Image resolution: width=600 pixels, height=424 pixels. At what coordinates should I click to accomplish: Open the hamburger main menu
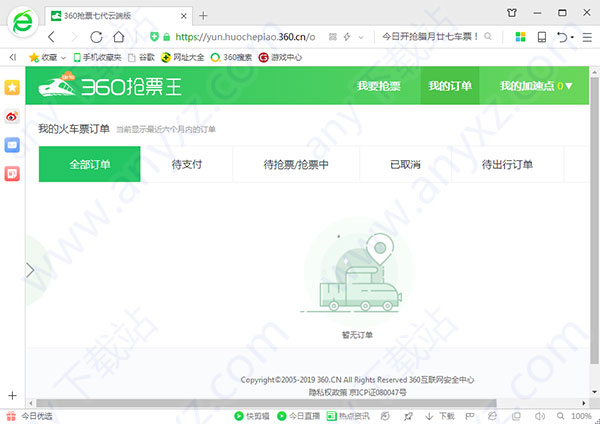tap(587, 37)
